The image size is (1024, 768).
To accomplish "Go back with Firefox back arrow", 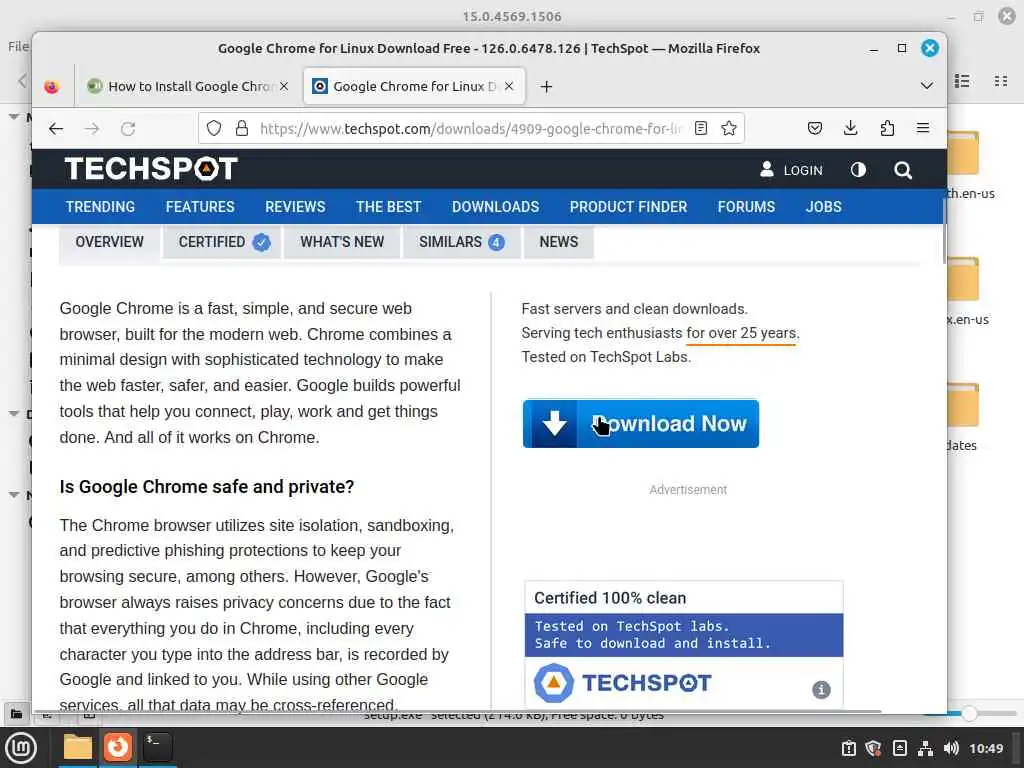I will point(56,129).
